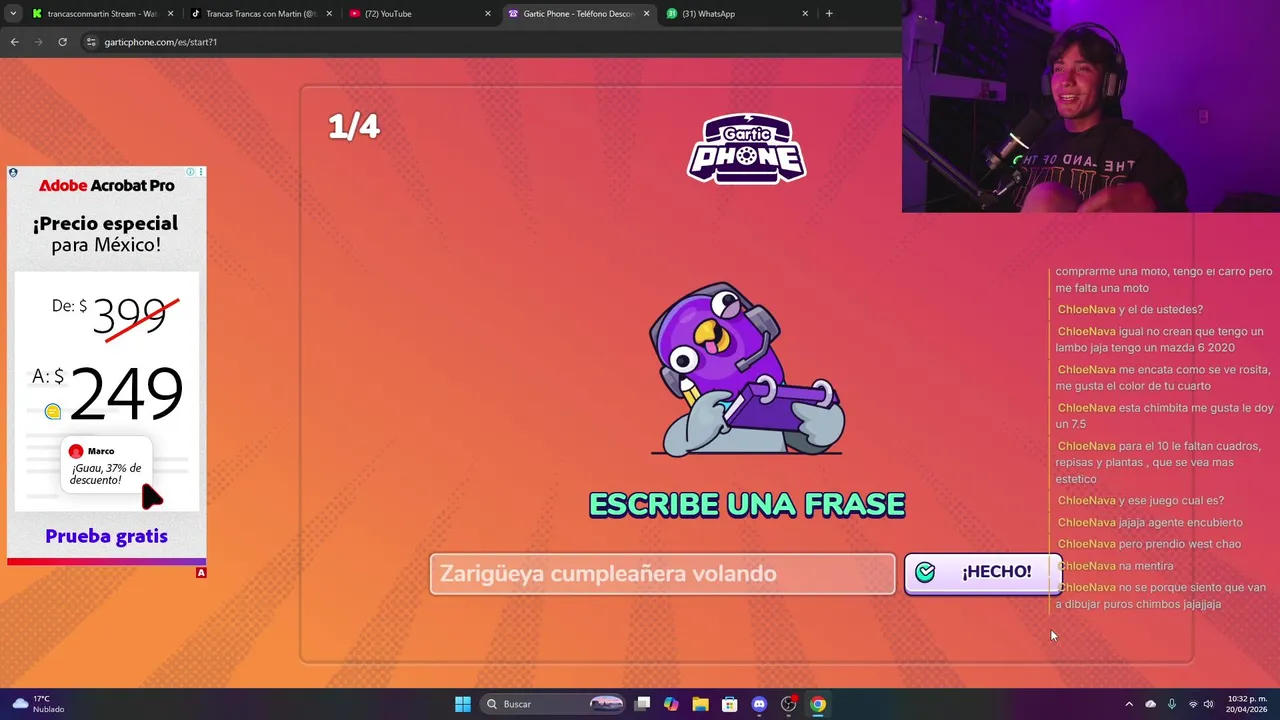Click the Marco comment bubble in ad
The width and height of the screenshot is (1280, 720).
(107, 465)
